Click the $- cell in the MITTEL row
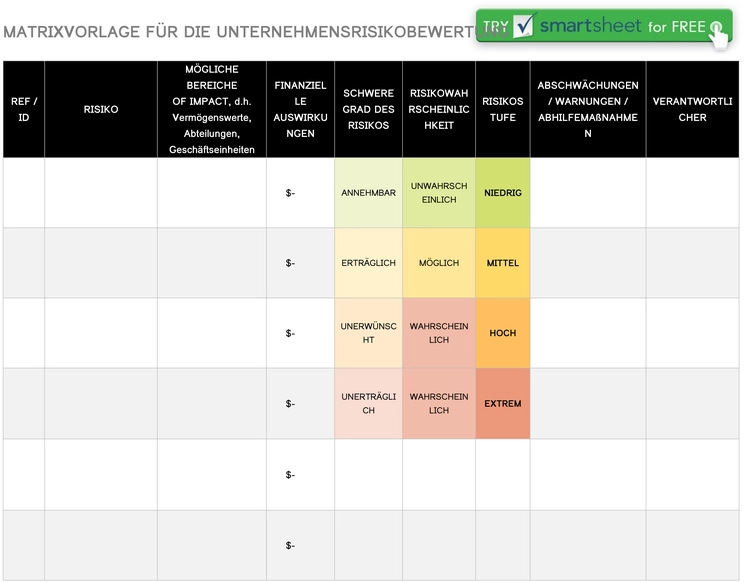Image resolution: width=744 pixels, height=582 pixels. (300, 263)
